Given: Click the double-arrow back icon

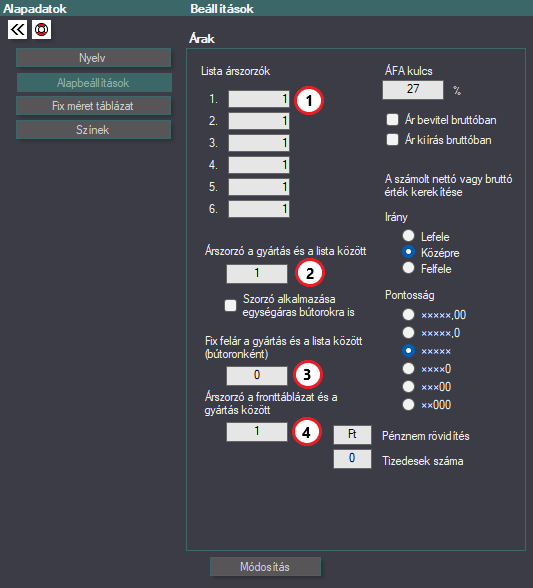Looking at the screenshot, I should (17, 30).
